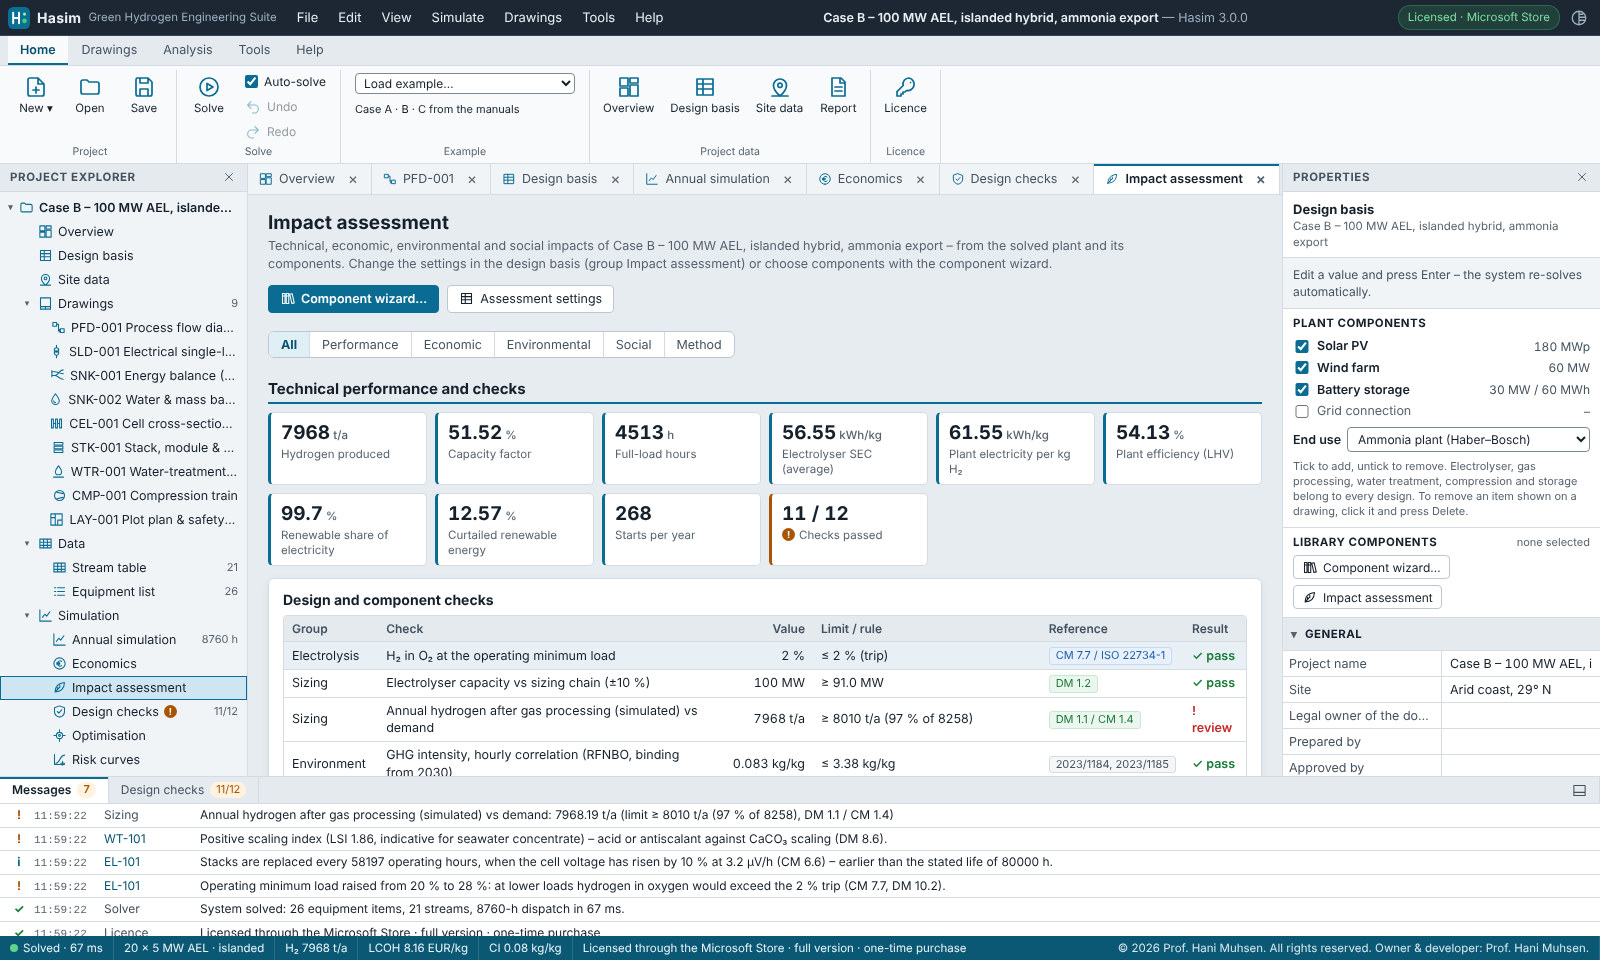Untick the Solar PV component

1302,346
